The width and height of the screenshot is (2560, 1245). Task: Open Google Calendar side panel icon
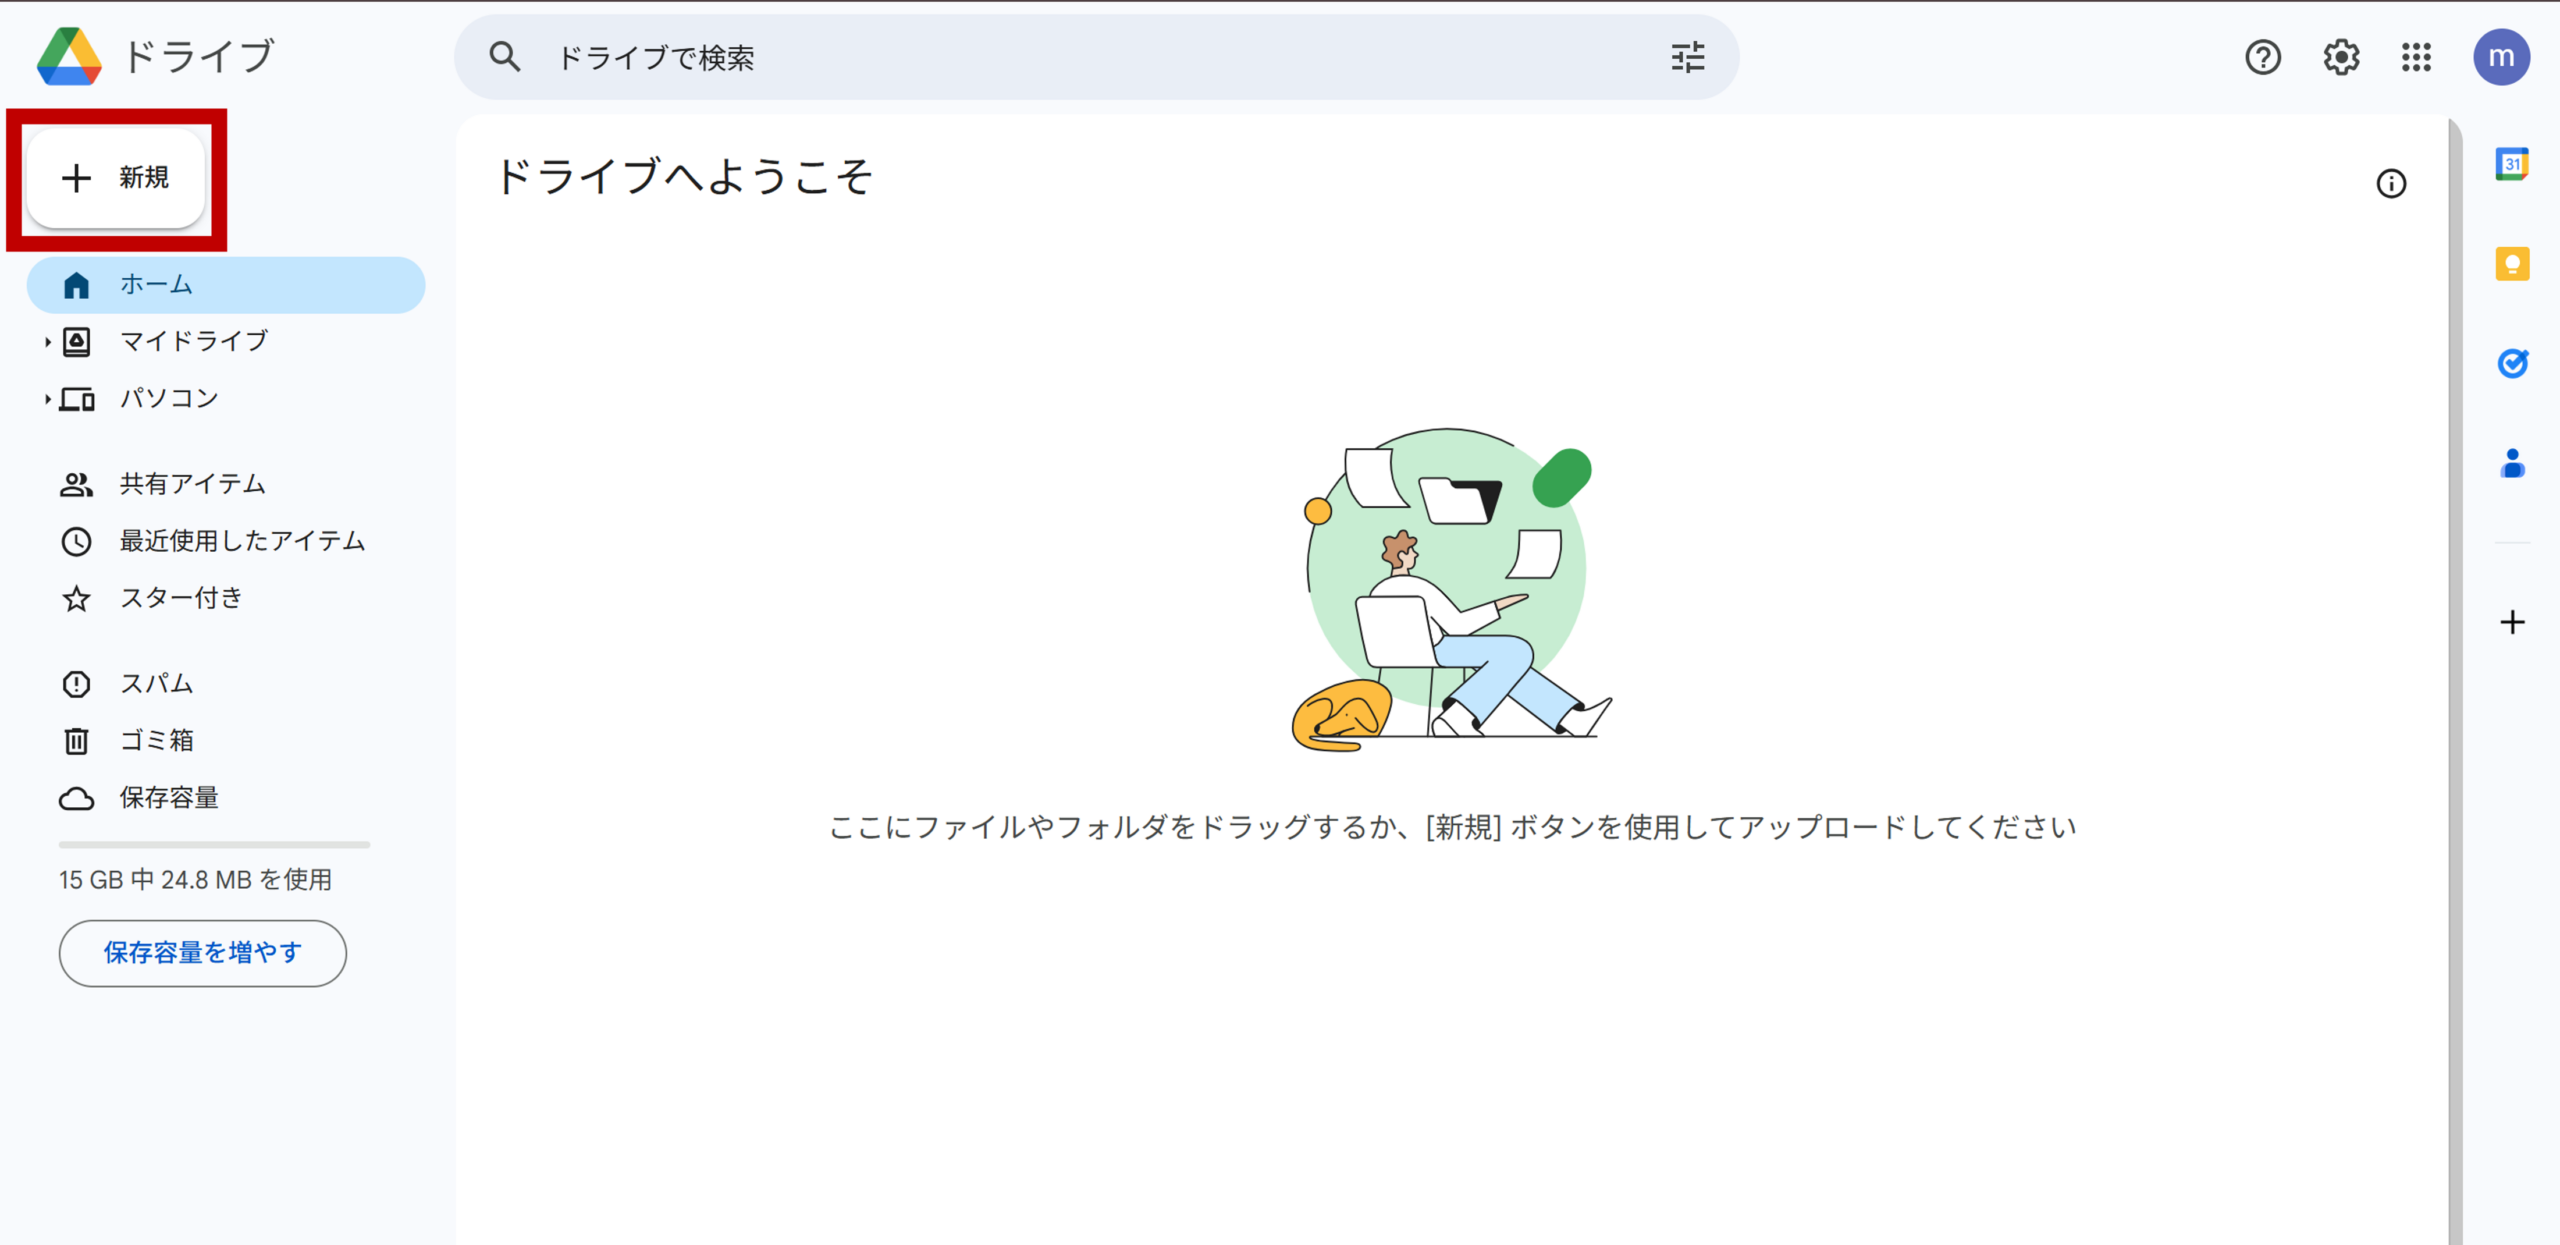coord(2512,164)
